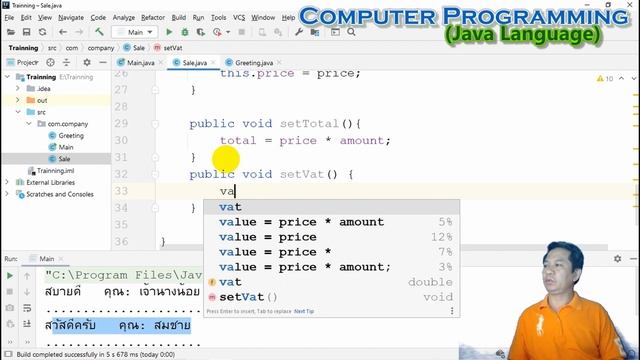Expand Scratches and Consoles node
The width and height of the screenshot is (640, 360).
[7, 194]
